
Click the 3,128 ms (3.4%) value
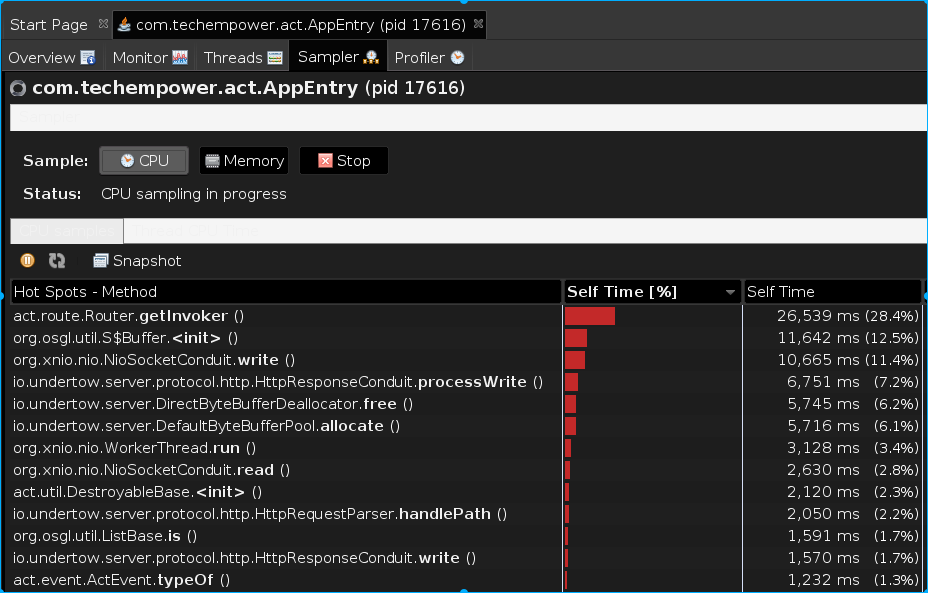click(853, 447)
